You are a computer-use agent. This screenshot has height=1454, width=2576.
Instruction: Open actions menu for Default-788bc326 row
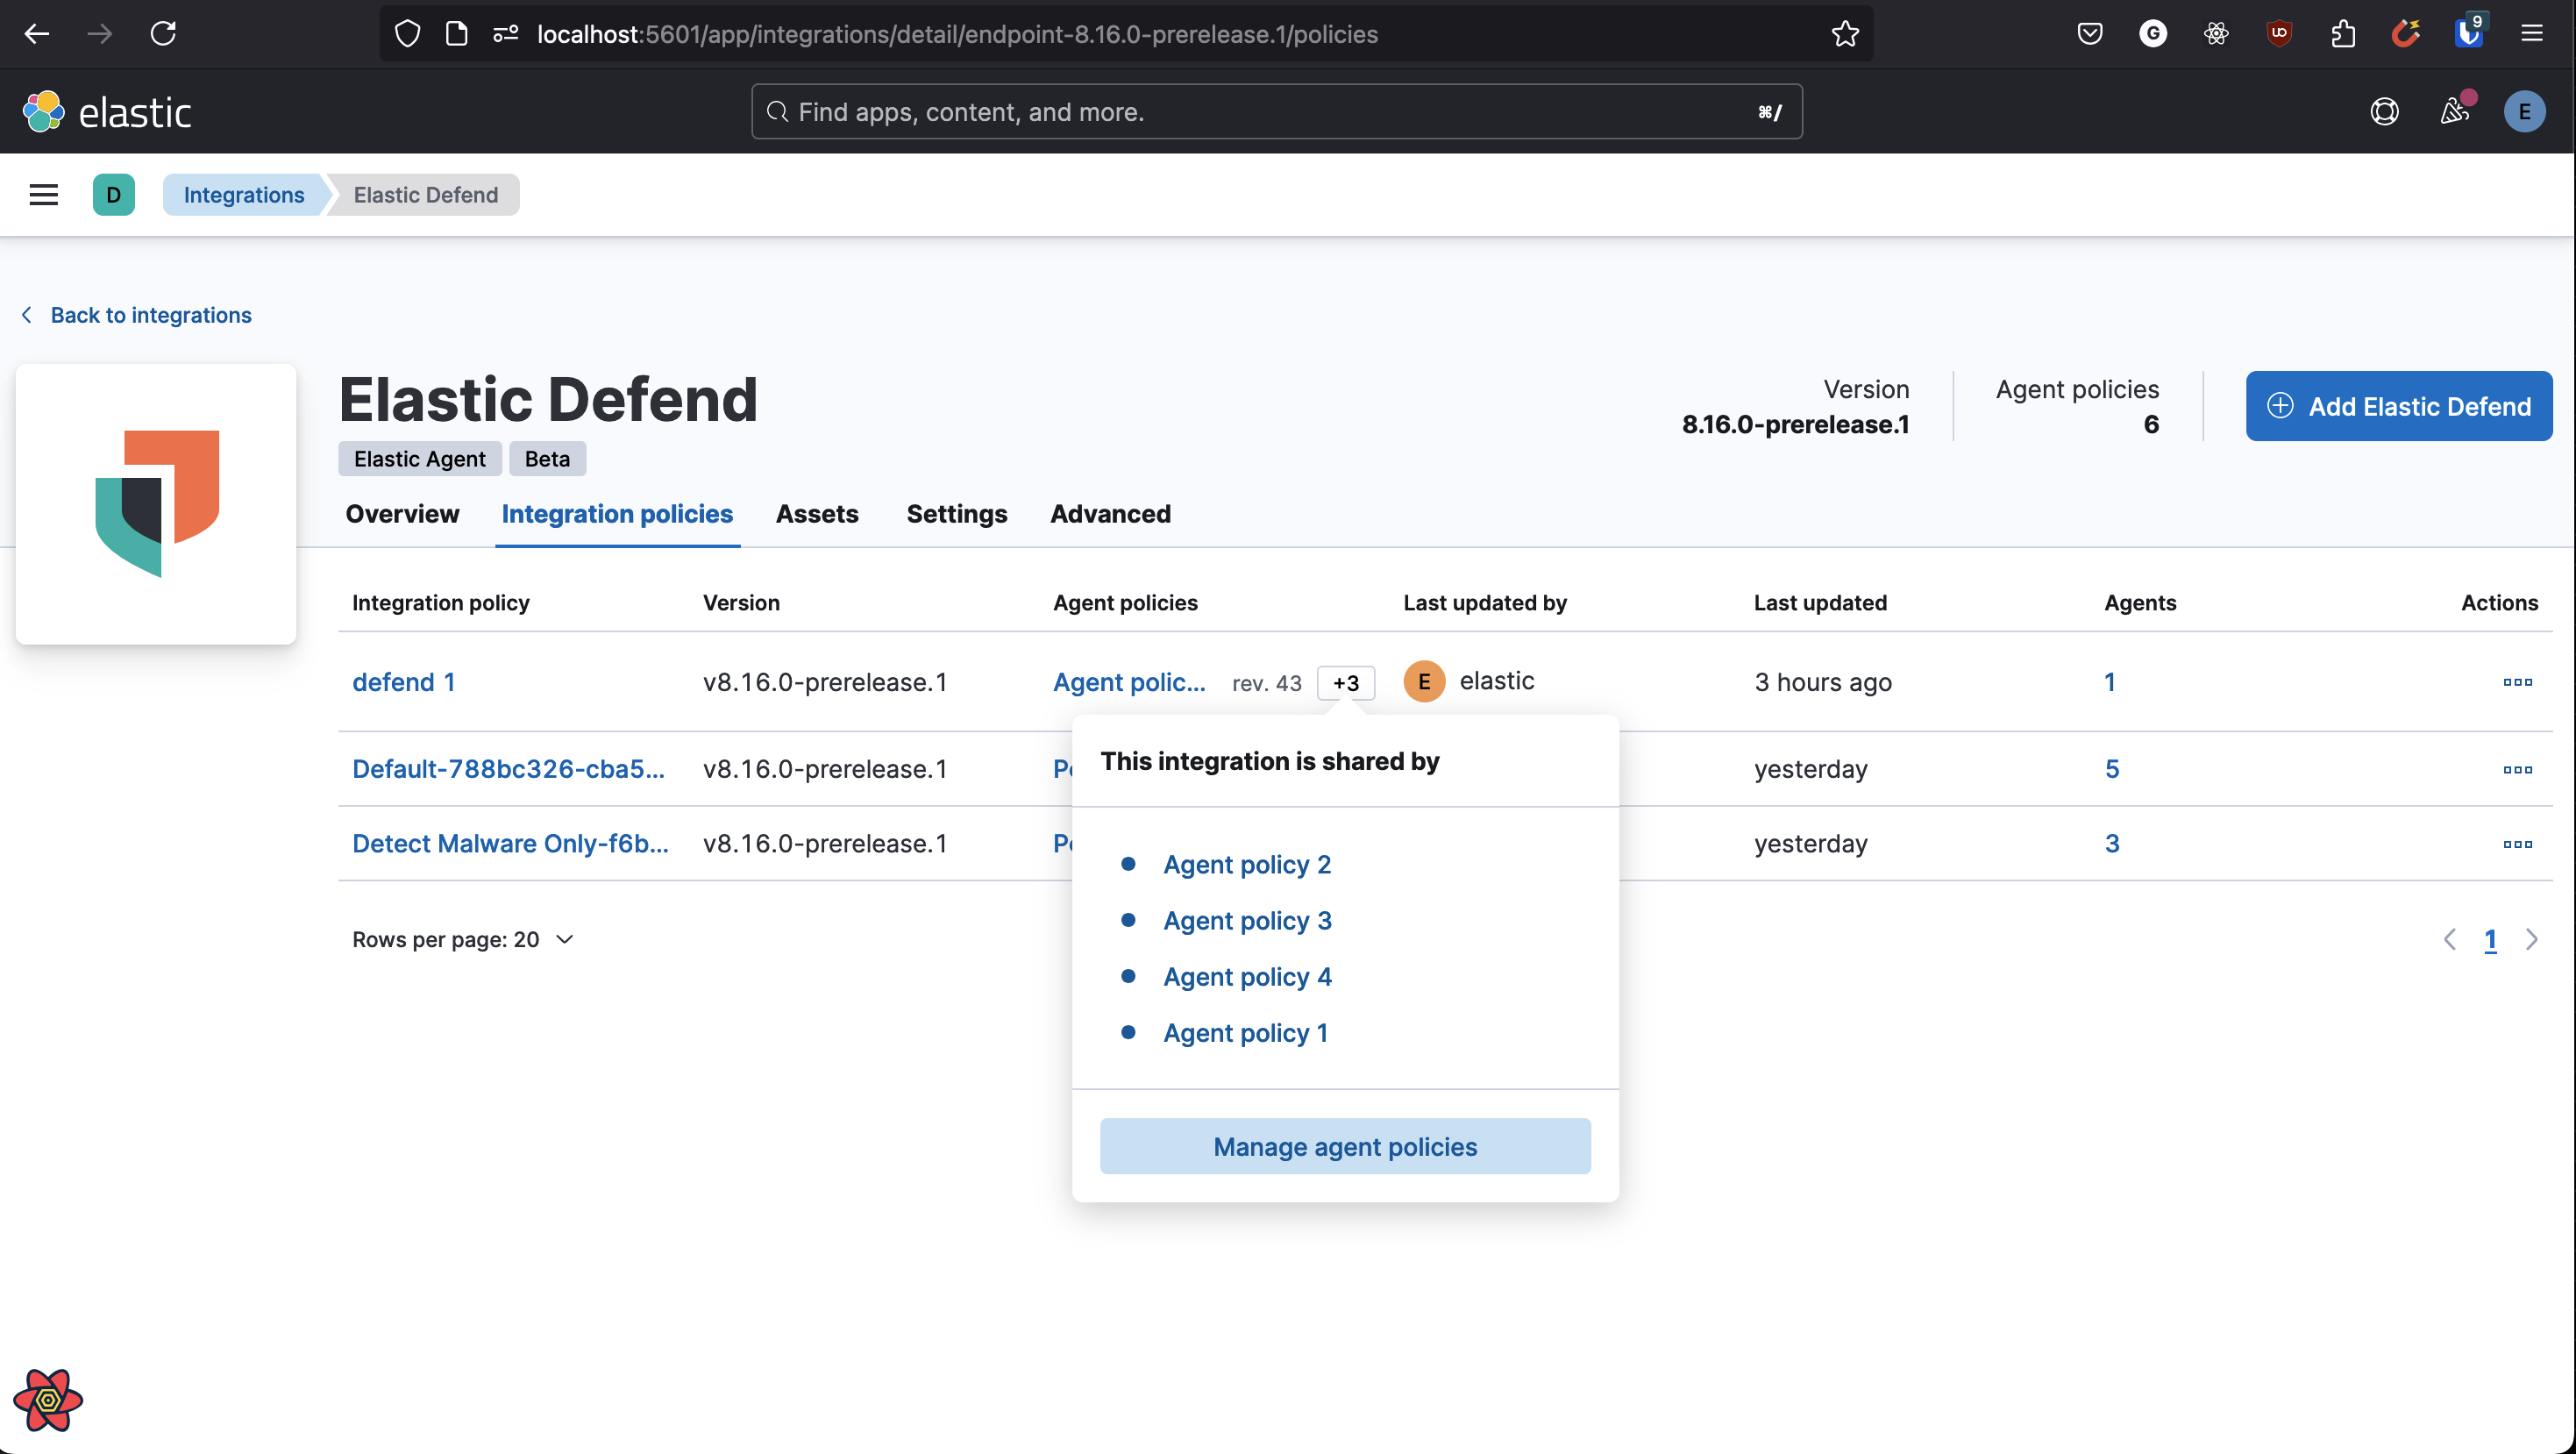coord(2517,769)
